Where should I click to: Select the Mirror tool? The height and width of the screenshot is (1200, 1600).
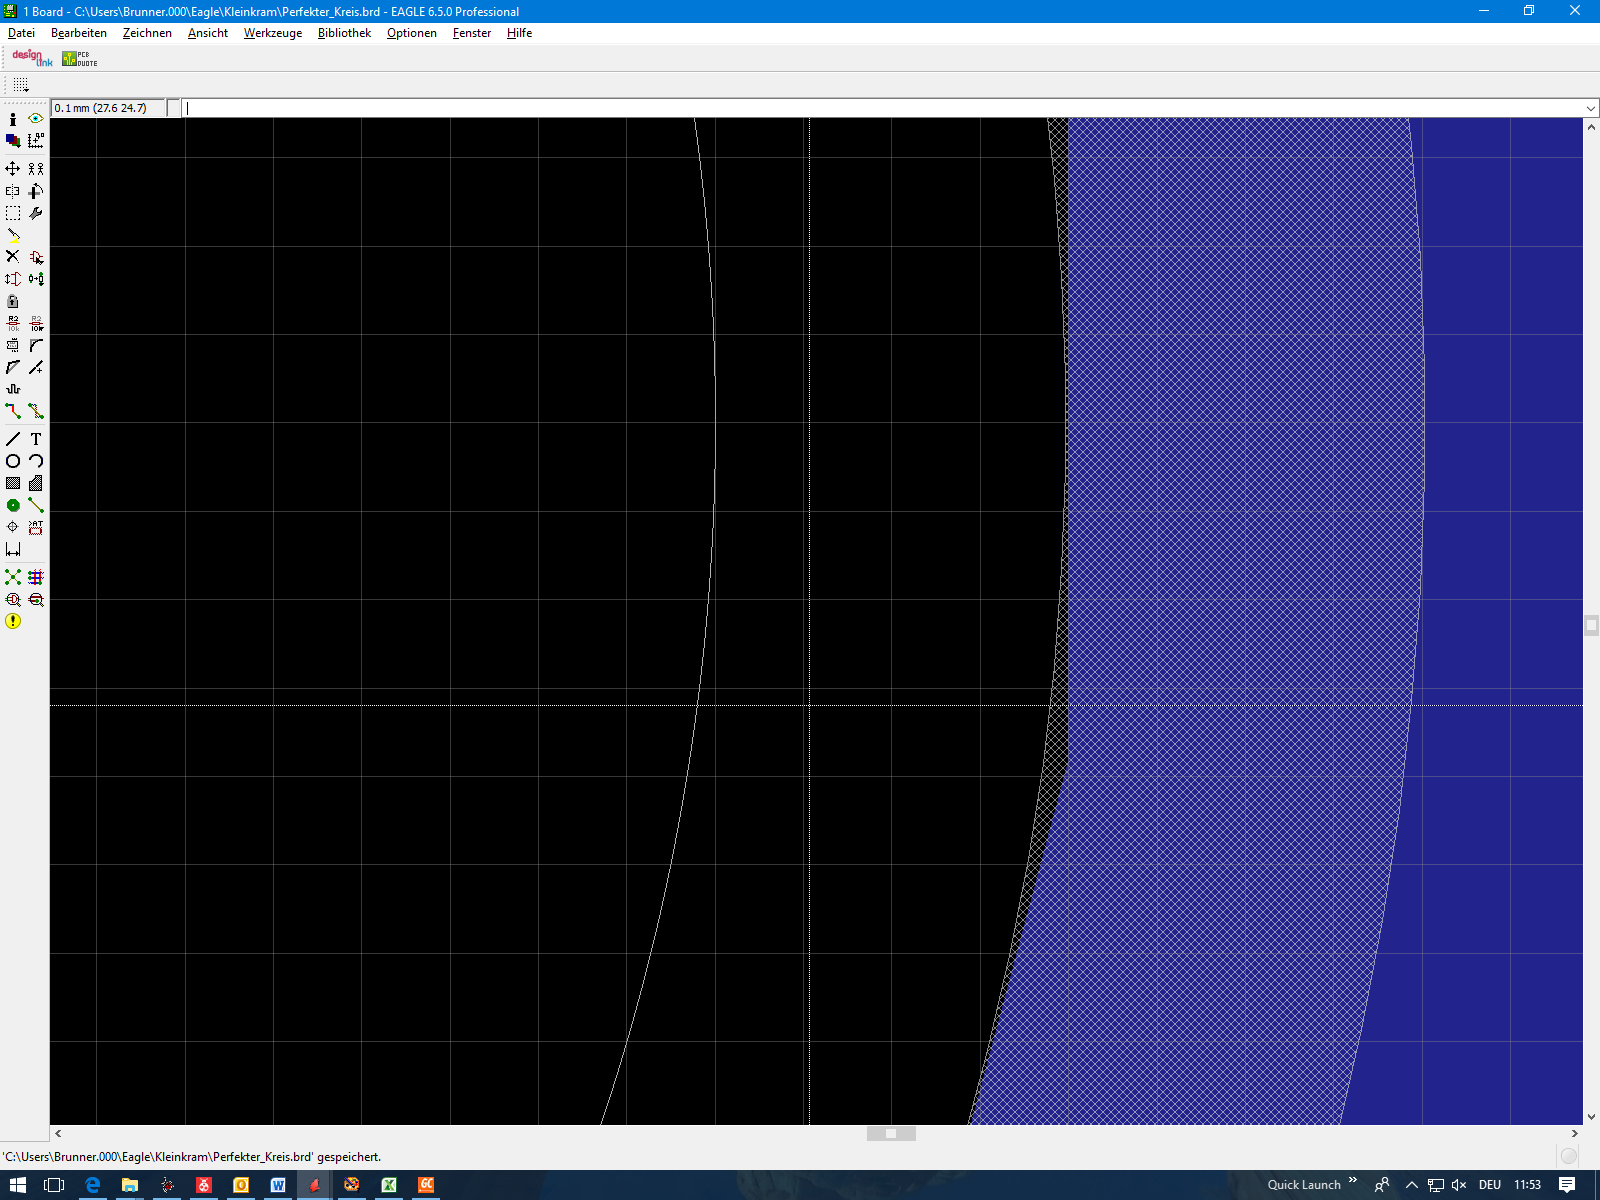click(x=13, y=191)
